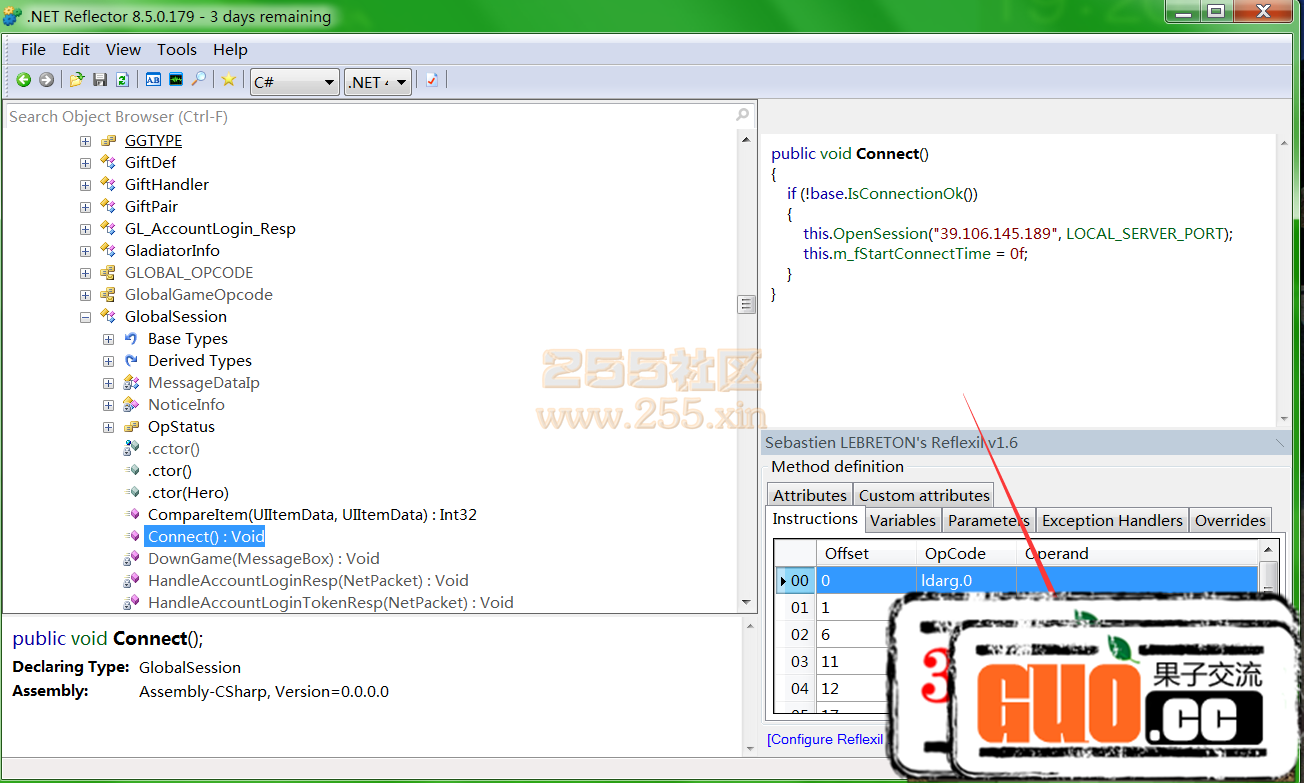This screenshot has height=783, width=1304.
Task: Click the Save floppy disk icon
Action: [100, 80]
